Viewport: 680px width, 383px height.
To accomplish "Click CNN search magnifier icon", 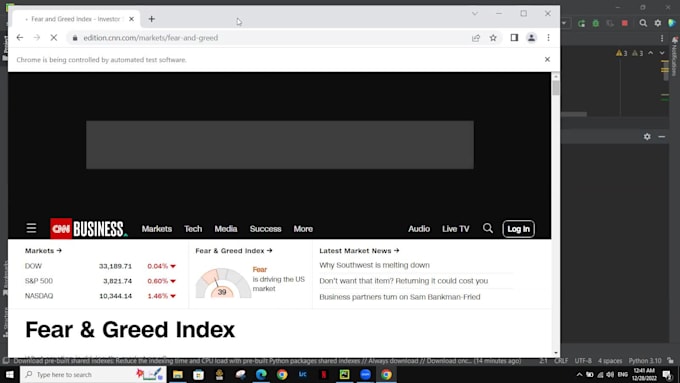I will [x=488, y=228].
